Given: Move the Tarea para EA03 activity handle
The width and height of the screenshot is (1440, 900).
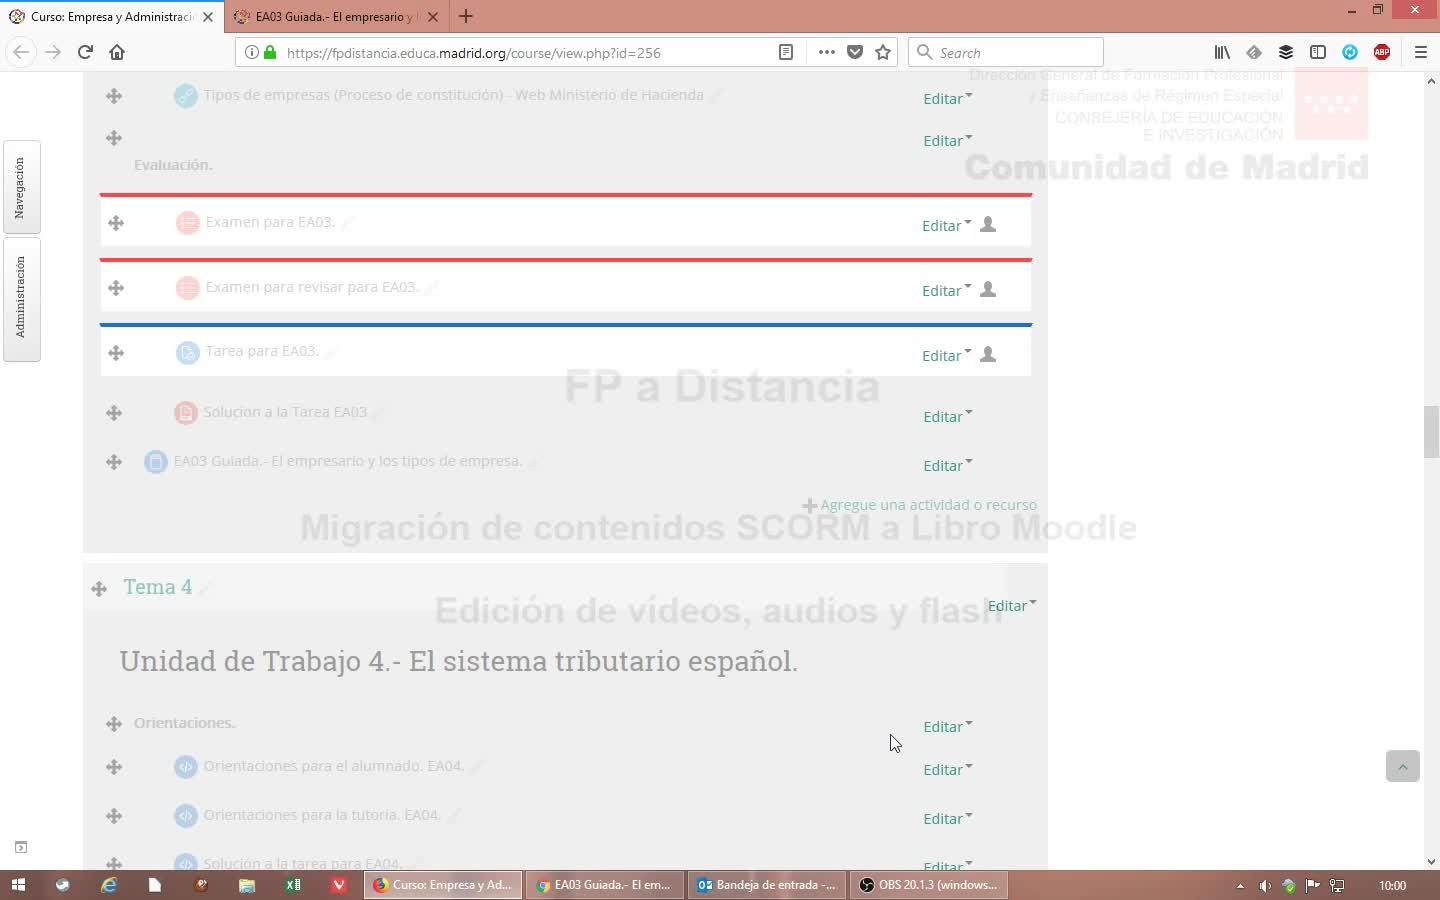Looking at the screenshot, I should pyautogui.click(x=116, y=353).
